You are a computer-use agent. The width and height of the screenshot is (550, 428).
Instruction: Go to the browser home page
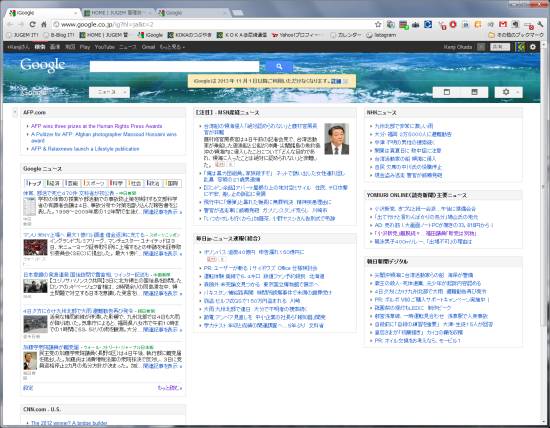click(x=44, y=24)
